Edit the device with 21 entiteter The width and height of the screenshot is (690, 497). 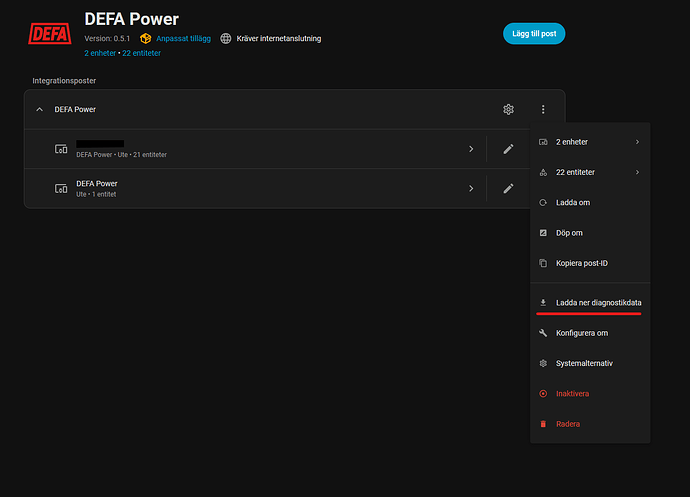click(x=508, y=149)
